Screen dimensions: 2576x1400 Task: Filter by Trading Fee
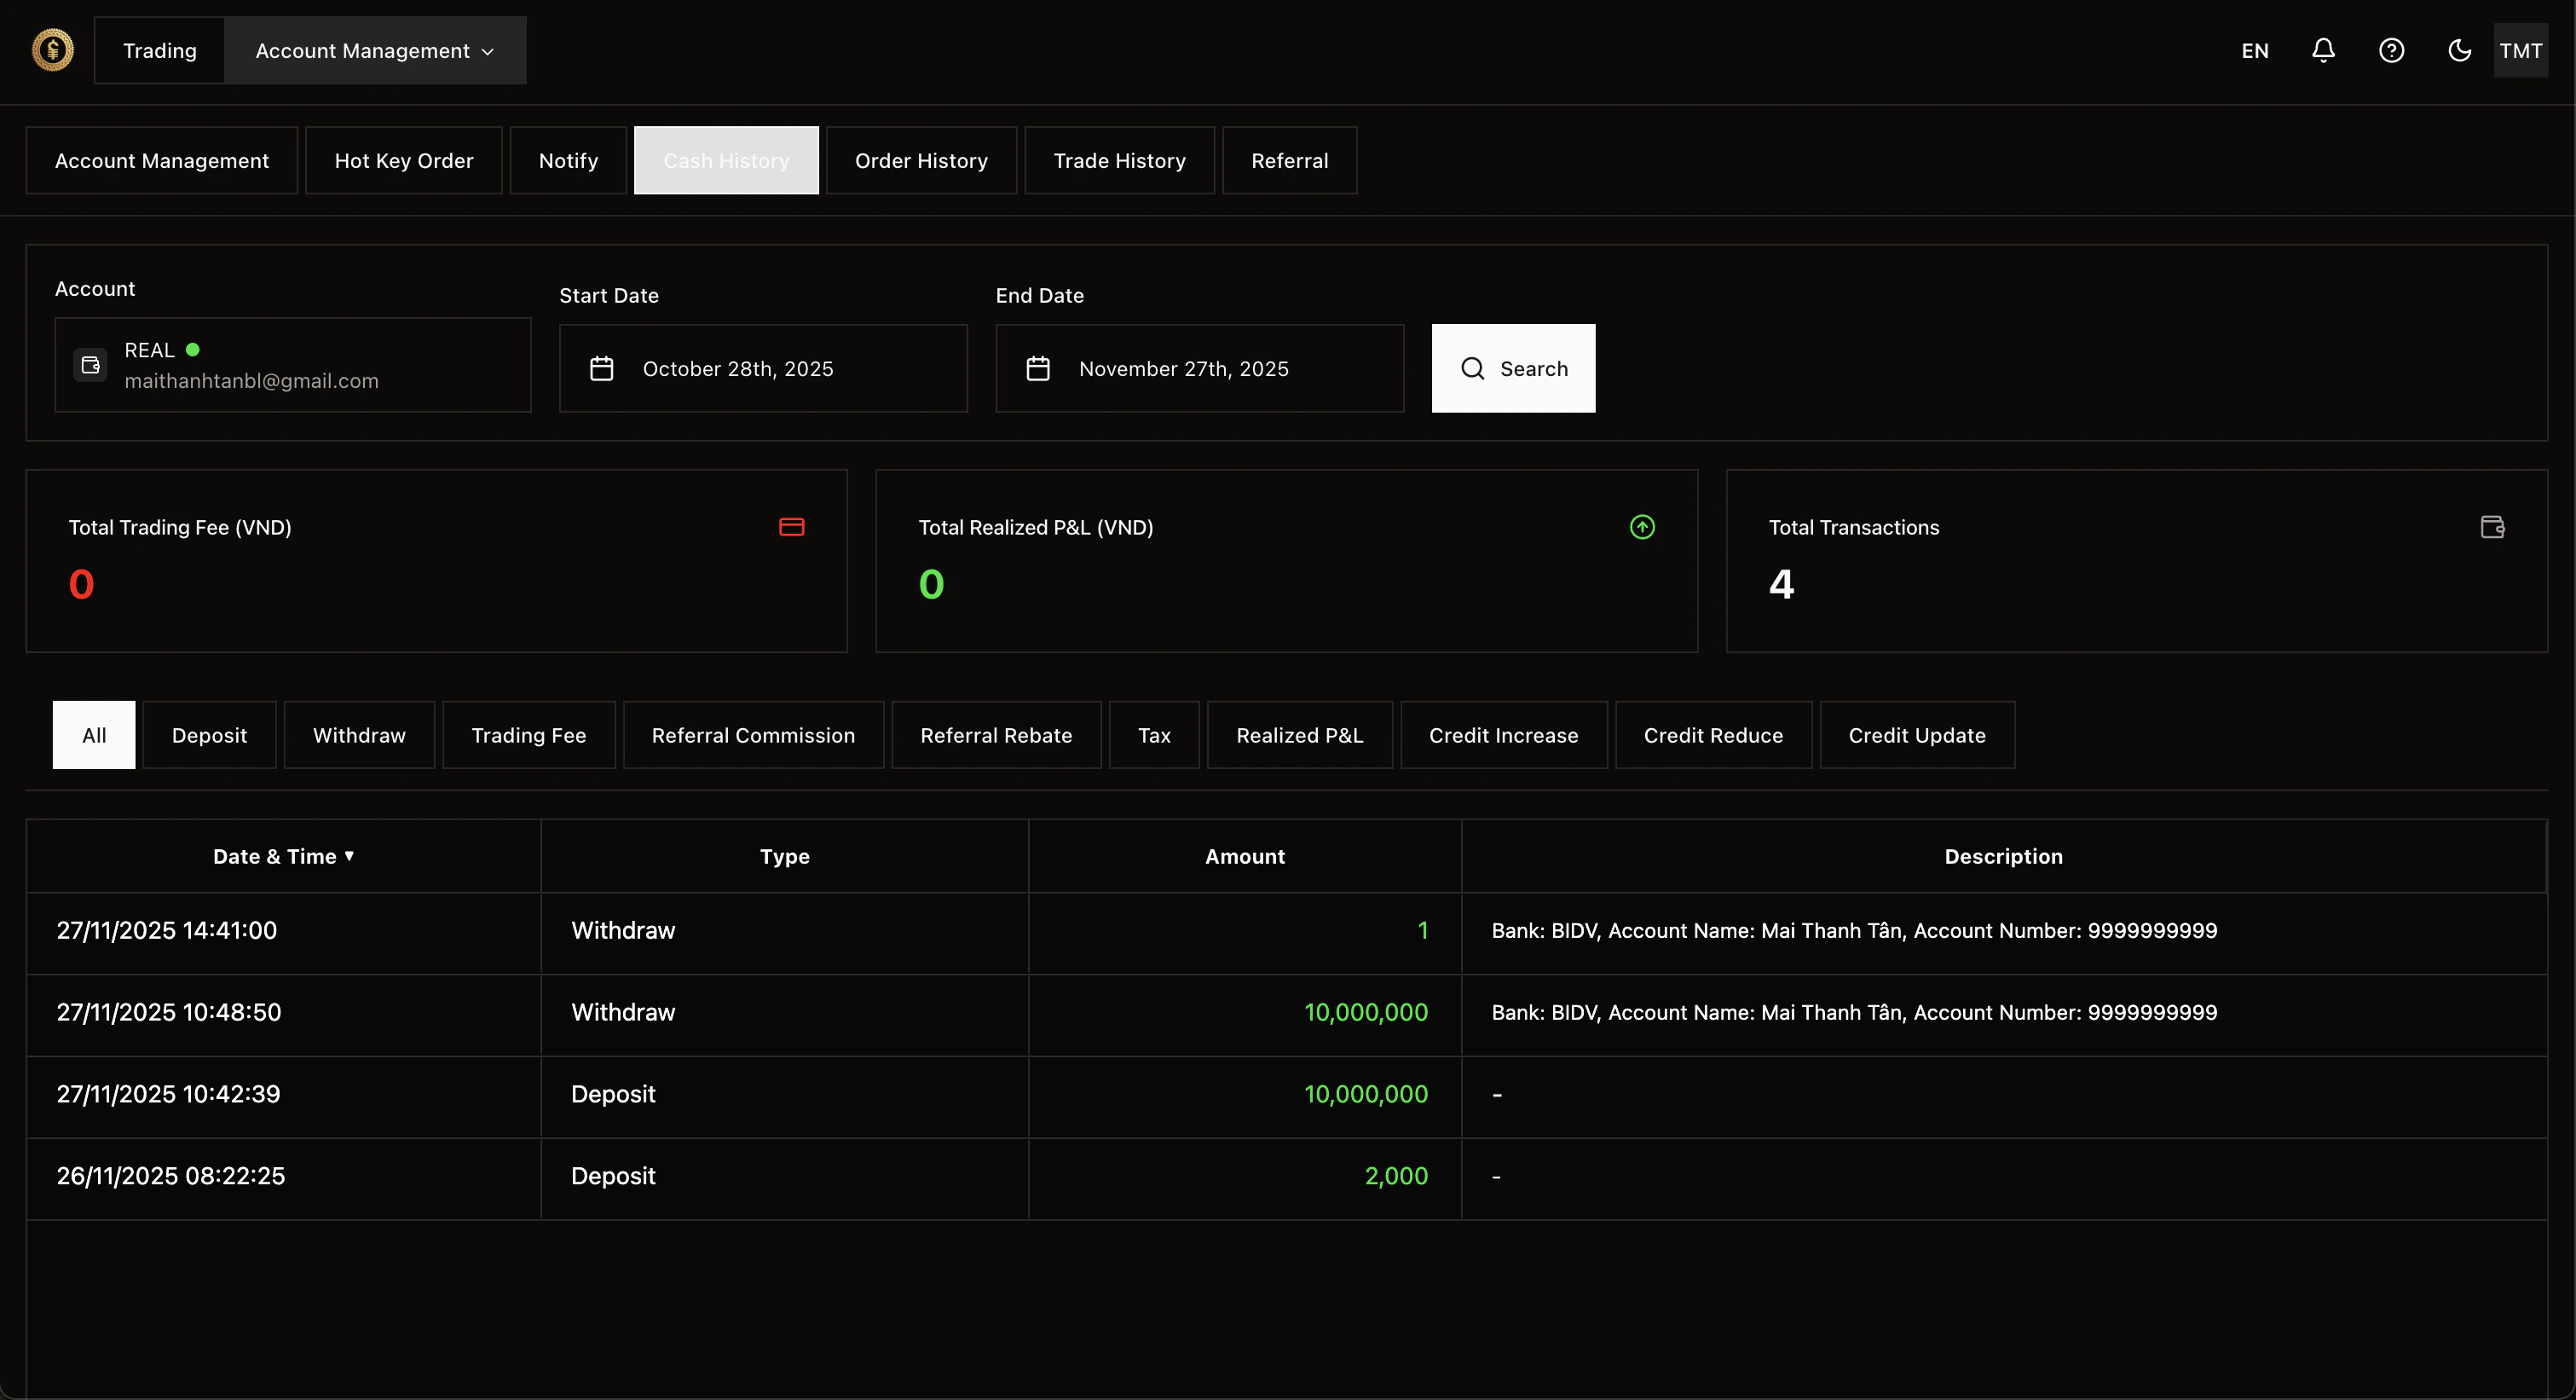pos(528,735)
